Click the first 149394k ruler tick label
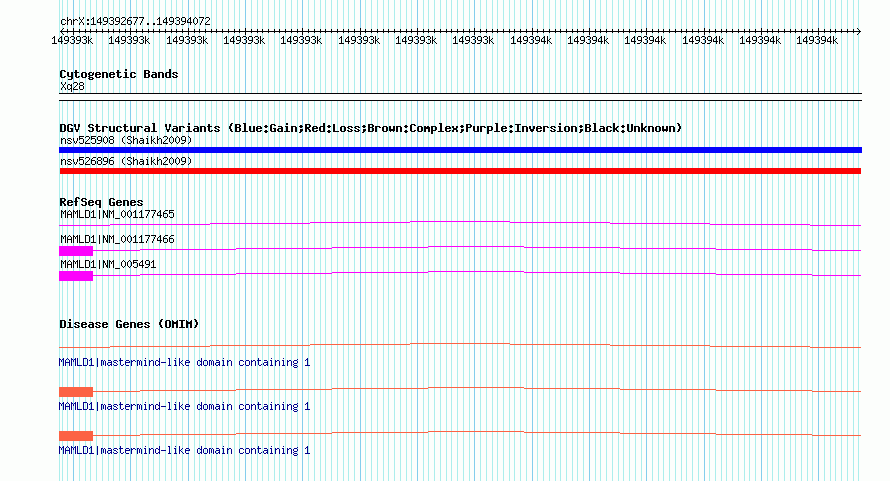The image size is (890, 481). (531, 40)
